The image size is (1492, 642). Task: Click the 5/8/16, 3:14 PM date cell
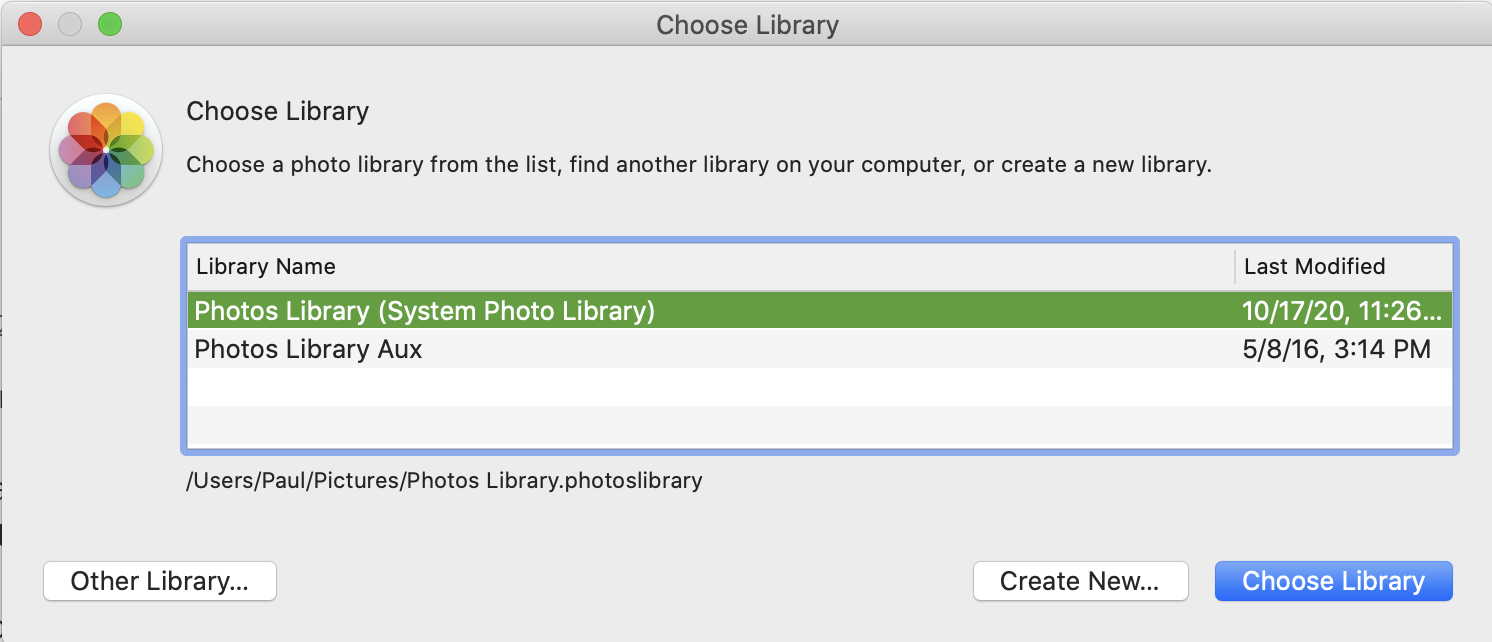(x=1337, y=349)
